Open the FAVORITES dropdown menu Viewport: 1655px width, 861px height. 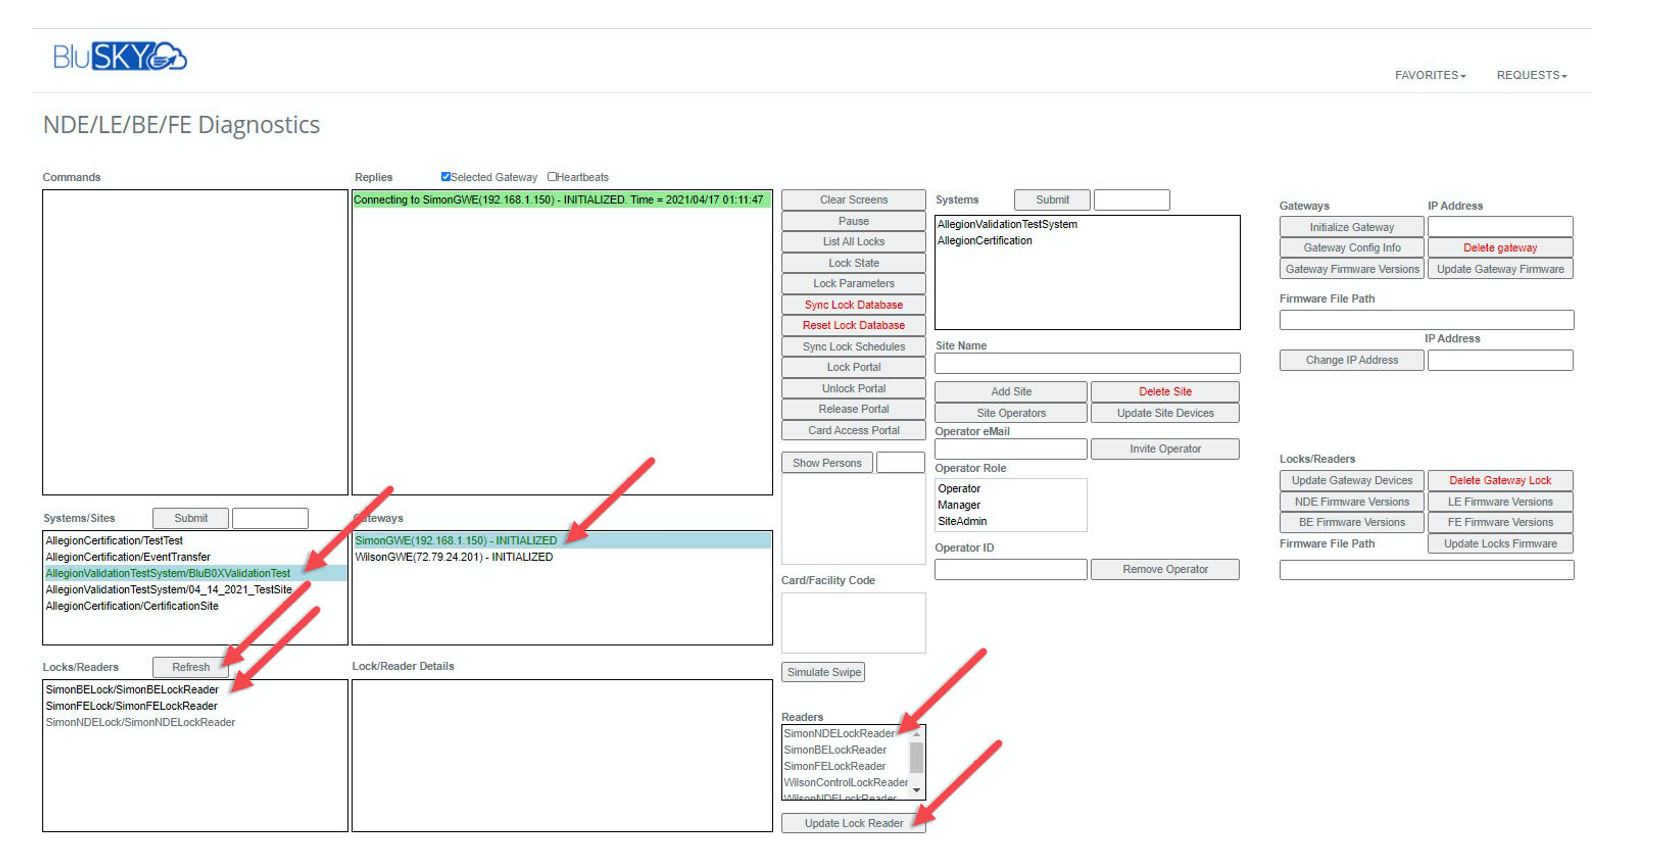pyautogui.click(x=1430, y=75)
